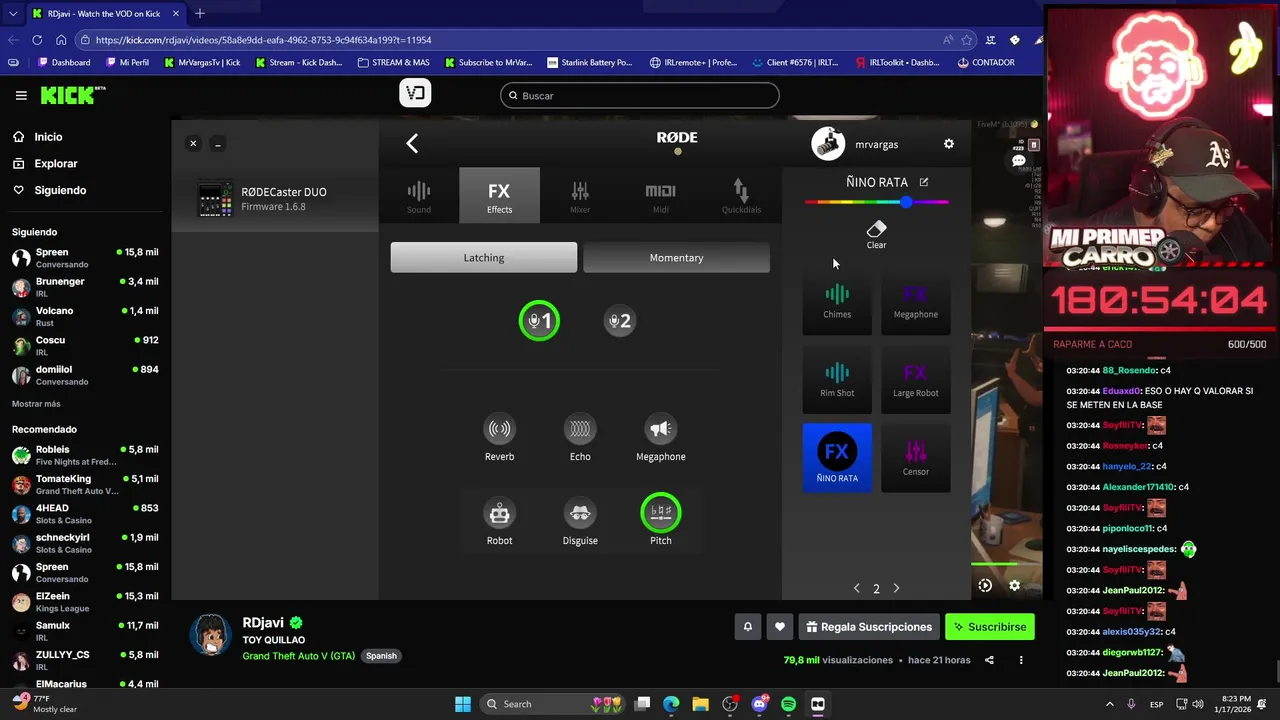Image resolution: width=1280 pixels, height=720 pixels.
Task: Select the Reverb effect icon
Action: tap(499, 429)
